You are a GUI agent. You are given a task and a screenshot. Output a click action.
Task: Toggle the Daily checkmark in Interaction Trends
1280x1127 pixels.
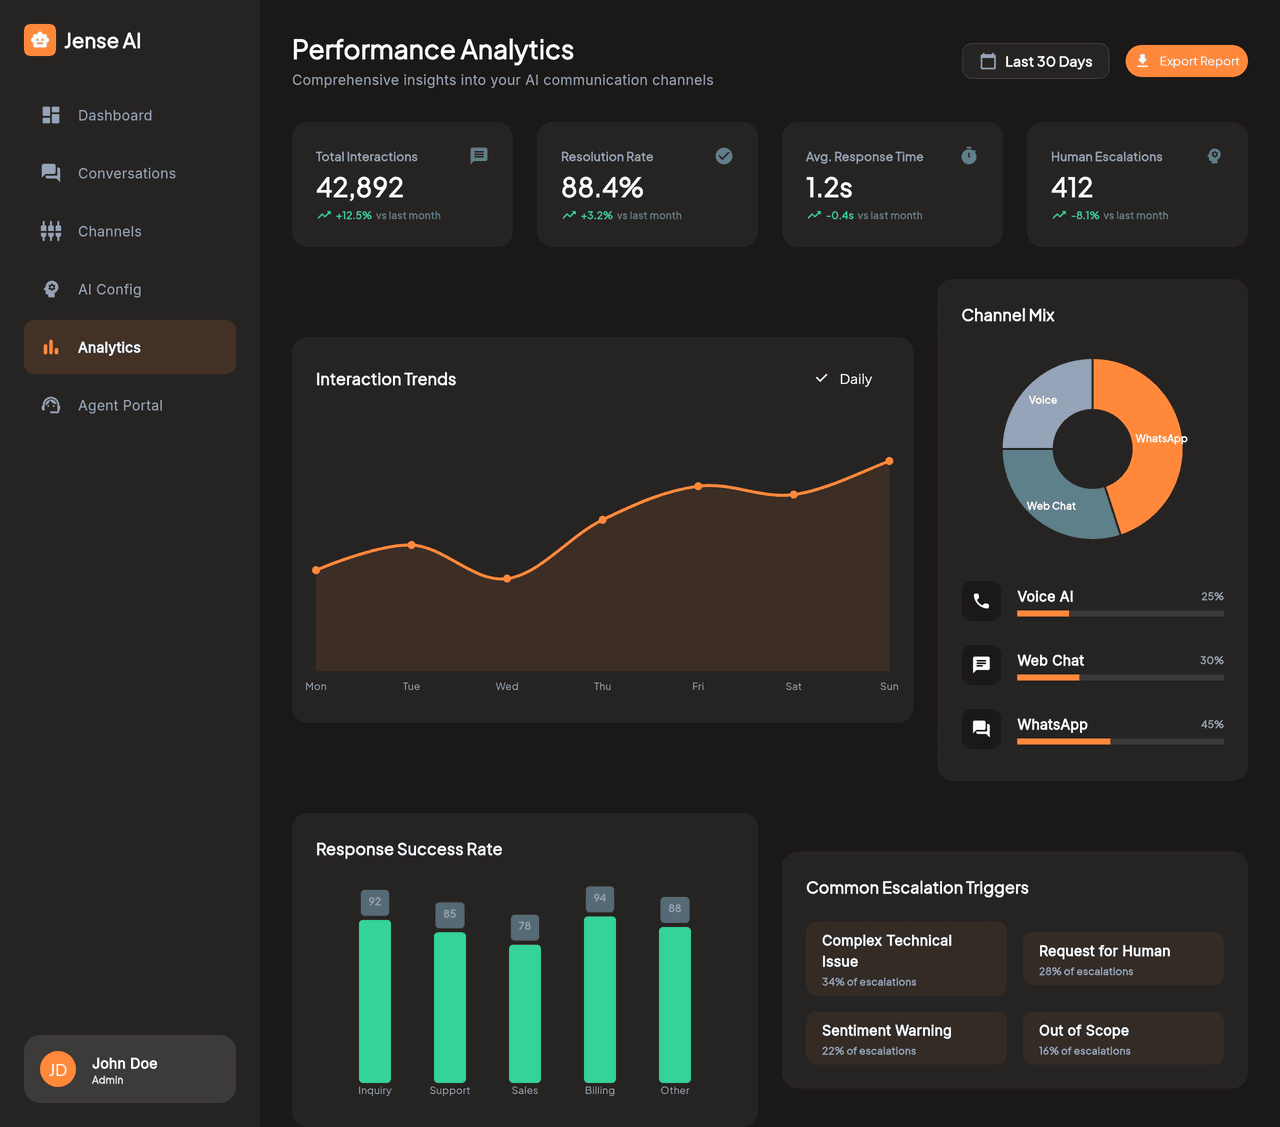(x=821, y=379)
